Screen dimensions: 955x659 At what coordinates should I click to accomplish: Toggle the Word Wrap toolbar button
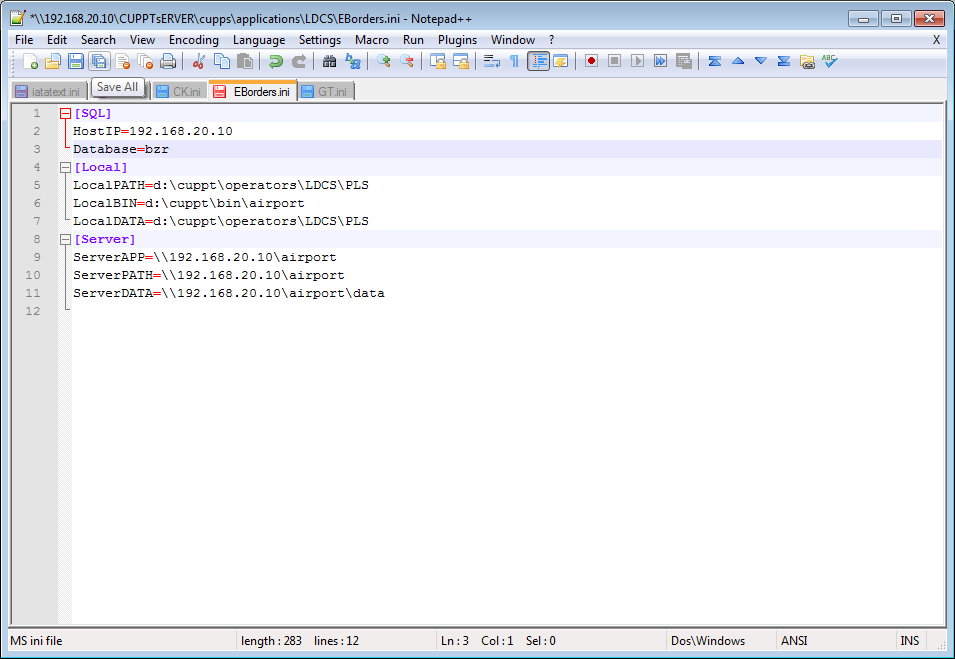[491, 61]
